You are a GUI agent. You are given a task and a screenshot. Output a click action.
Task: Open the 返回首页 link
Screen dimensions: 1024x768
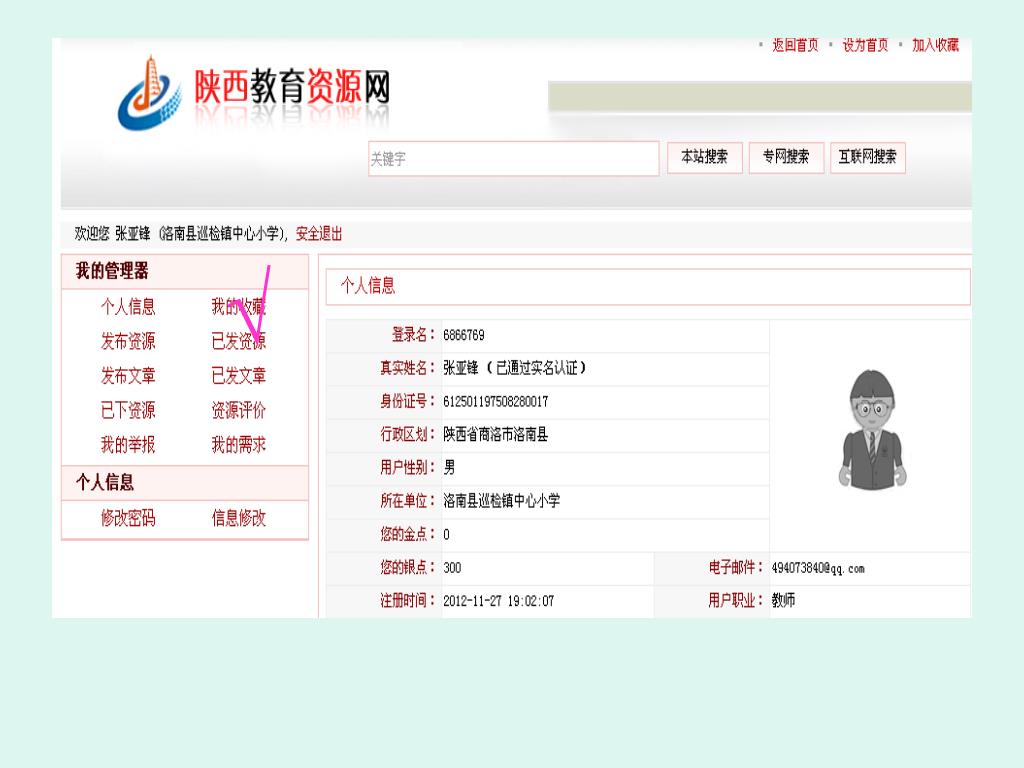pyautogui.click(x=795, y=46)
